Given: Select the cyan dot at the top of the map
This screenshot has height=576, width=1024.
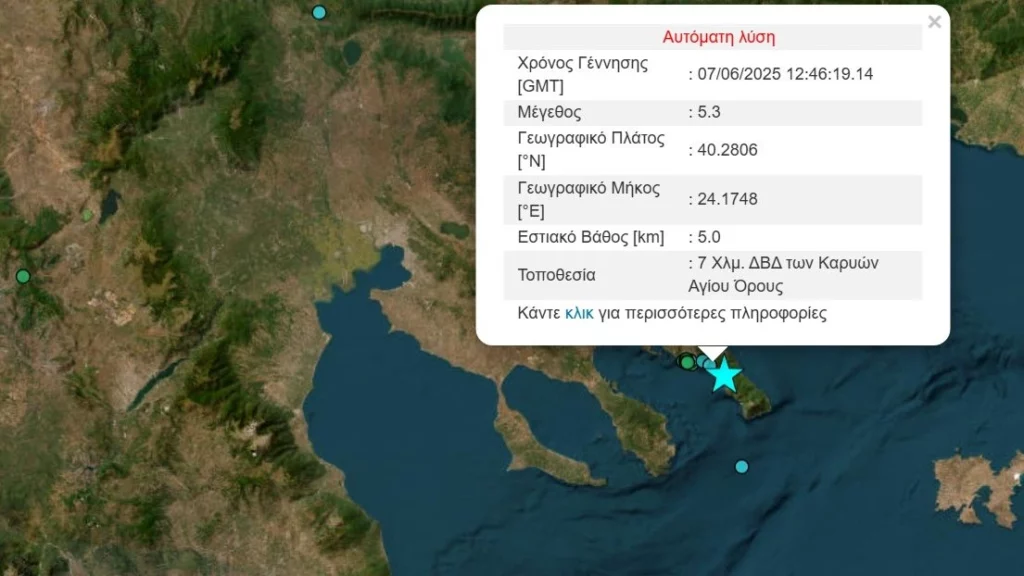Looking at the screenshot, I should [319, 12].
